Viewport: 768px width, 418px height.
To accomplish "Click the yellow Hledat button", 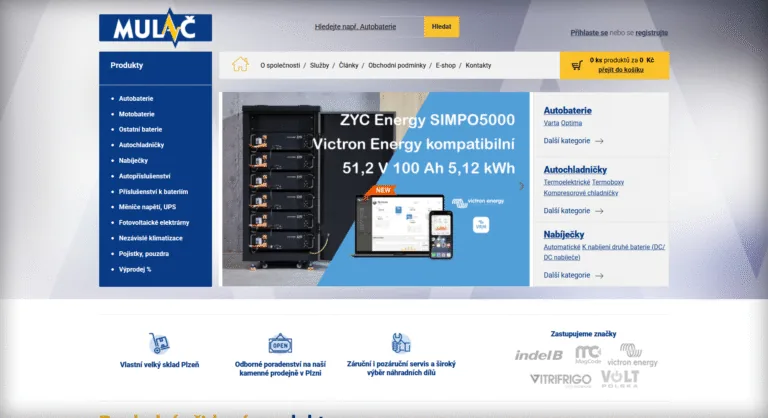I will (441, 26).
